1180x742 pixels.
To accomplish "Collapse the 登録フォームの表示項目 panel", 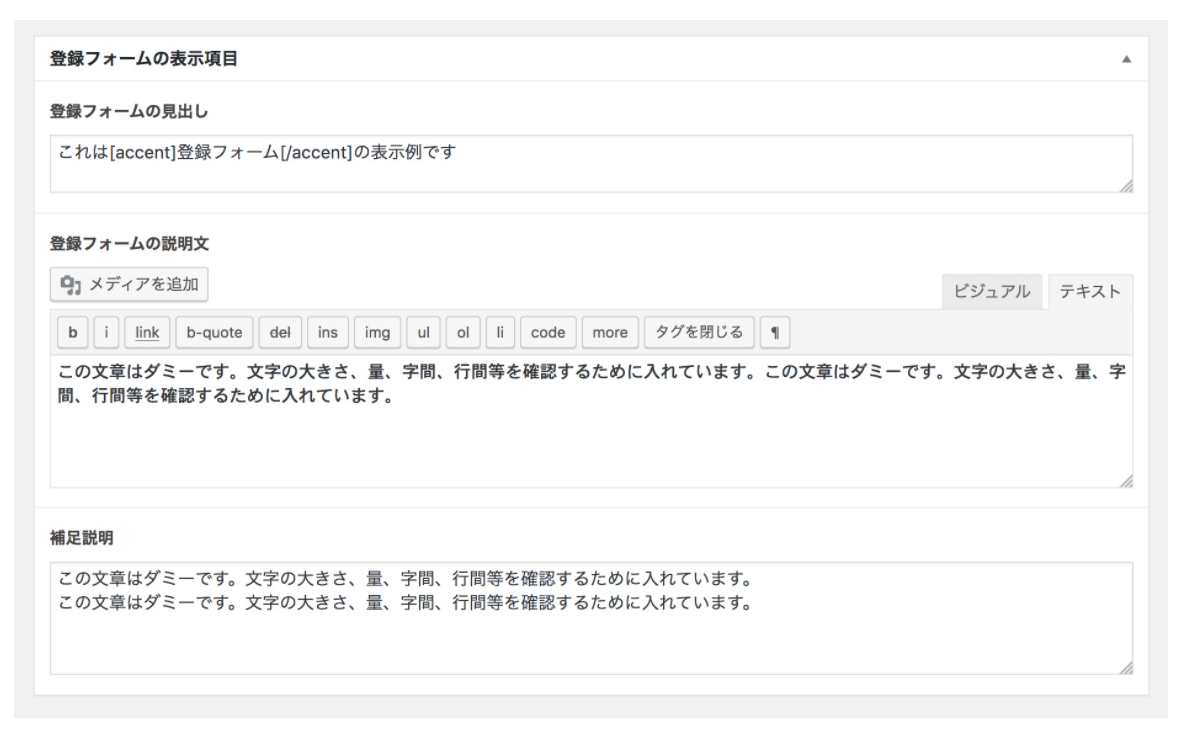I will coord(1128,60).
